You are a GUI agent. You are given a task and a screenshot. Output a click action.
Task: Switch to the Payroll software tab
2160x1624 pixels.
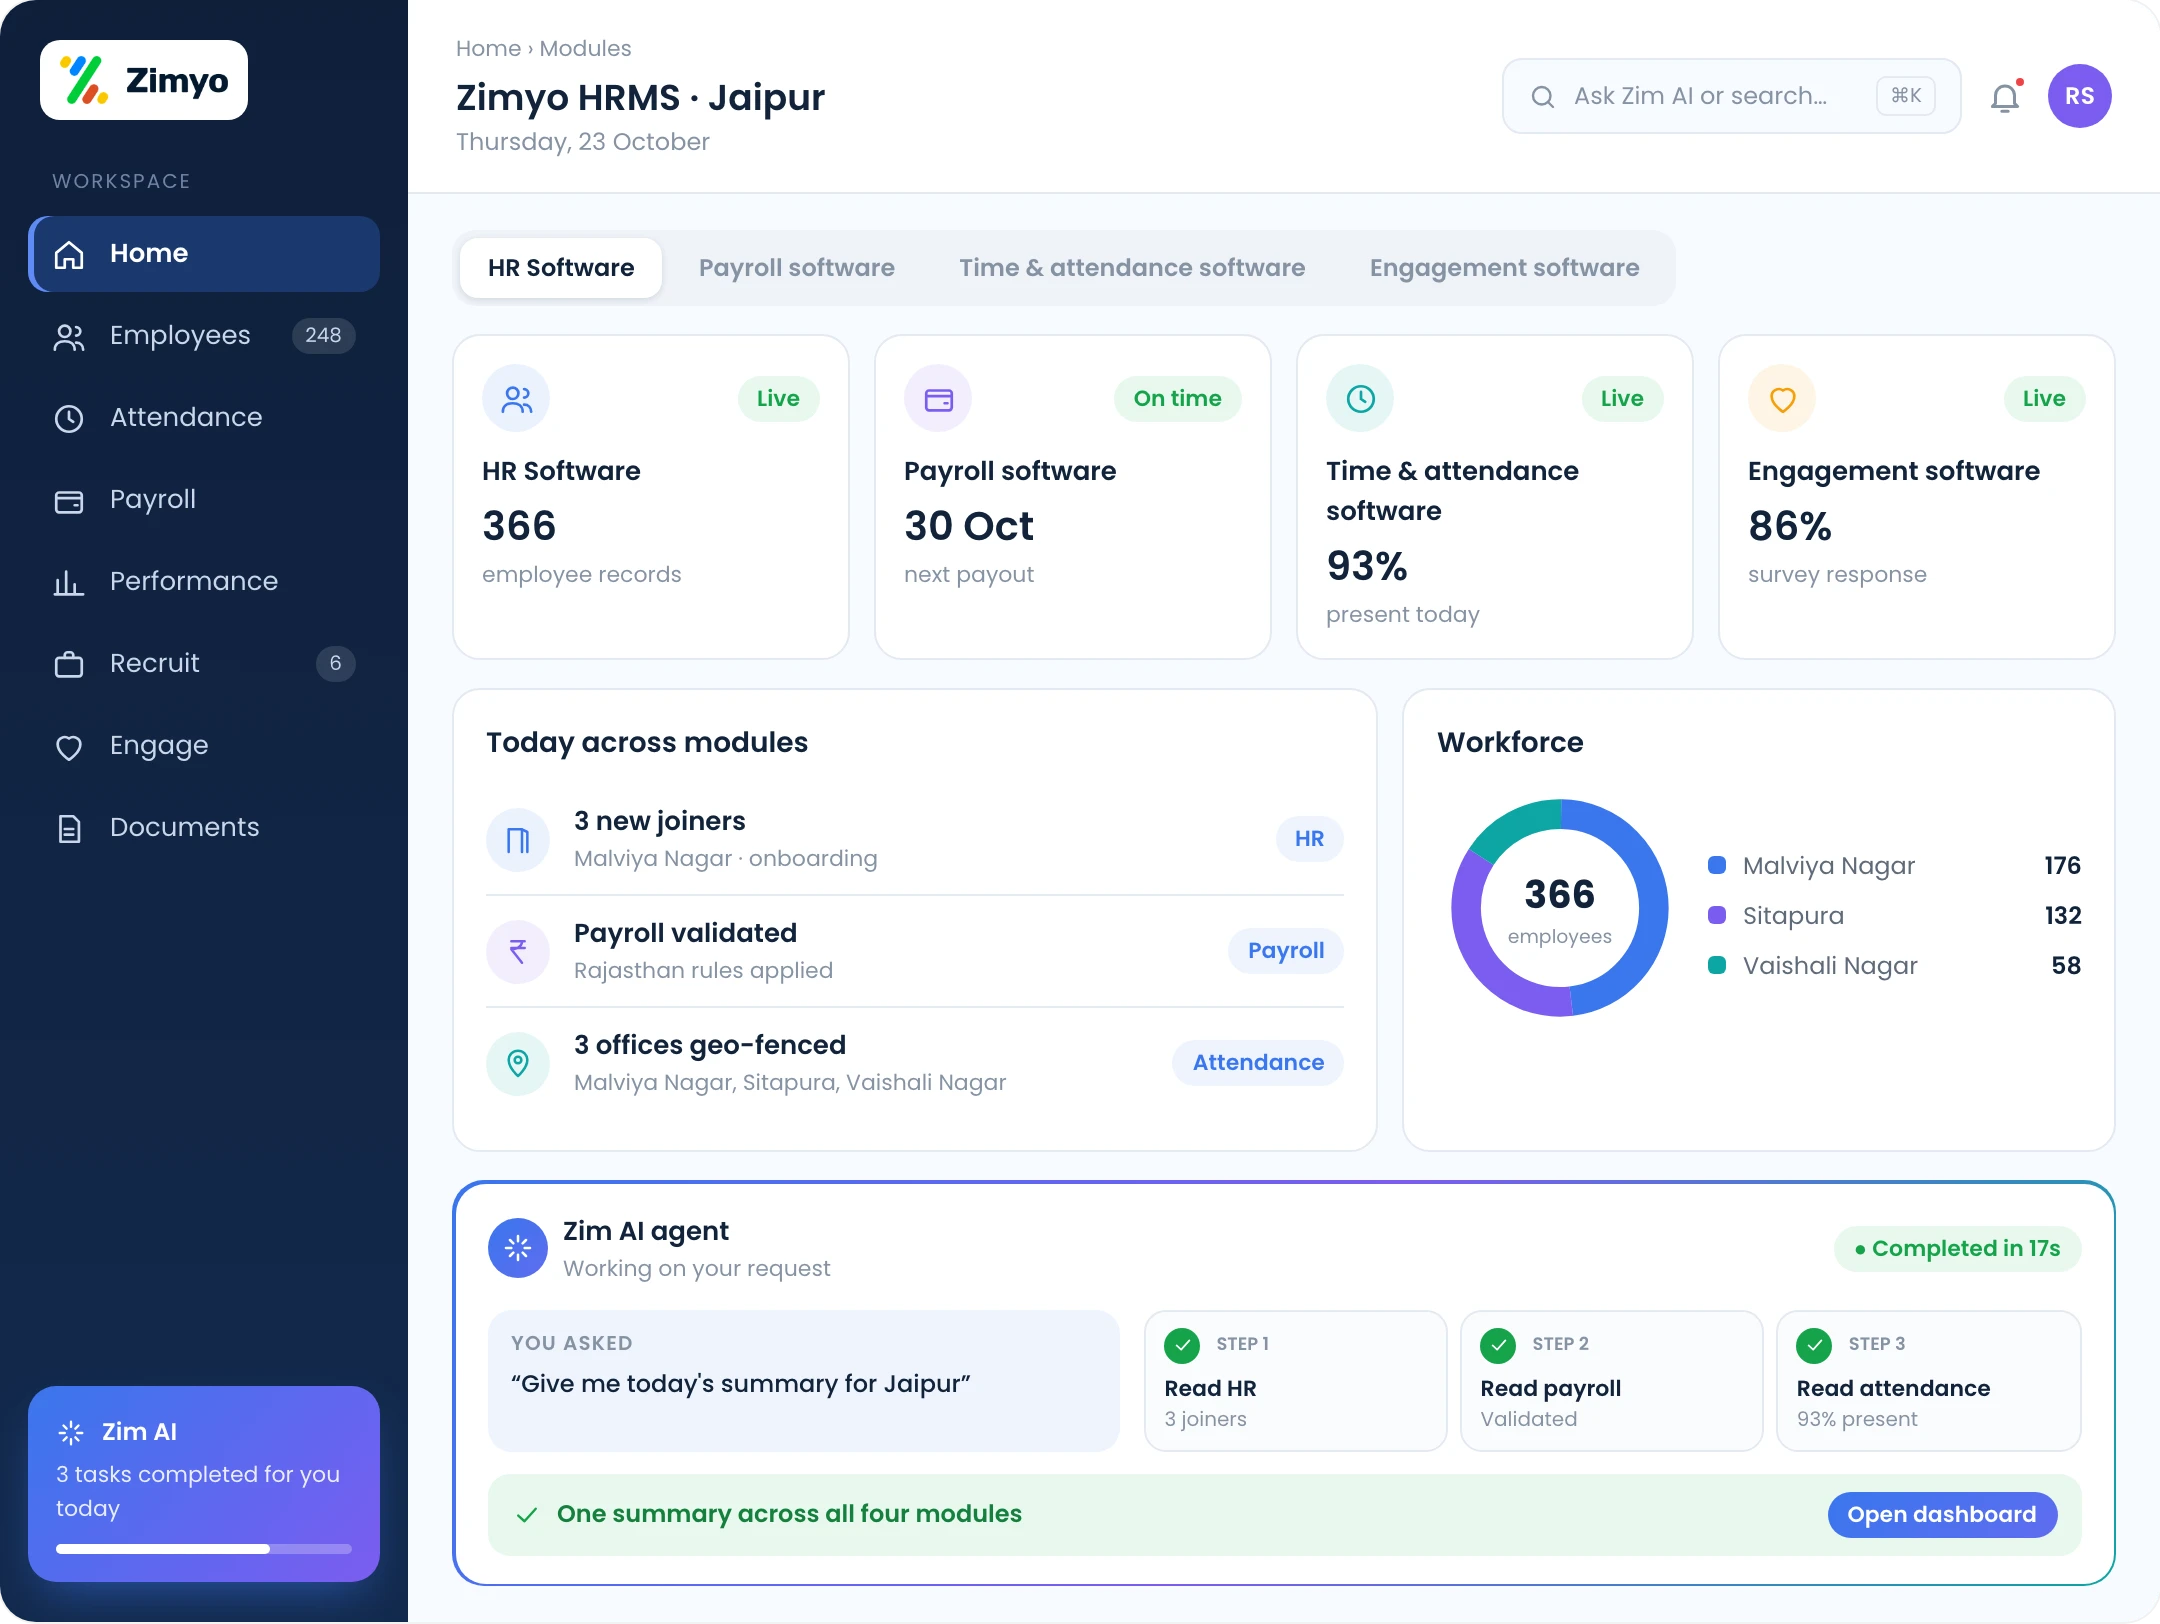pos(797,268)
